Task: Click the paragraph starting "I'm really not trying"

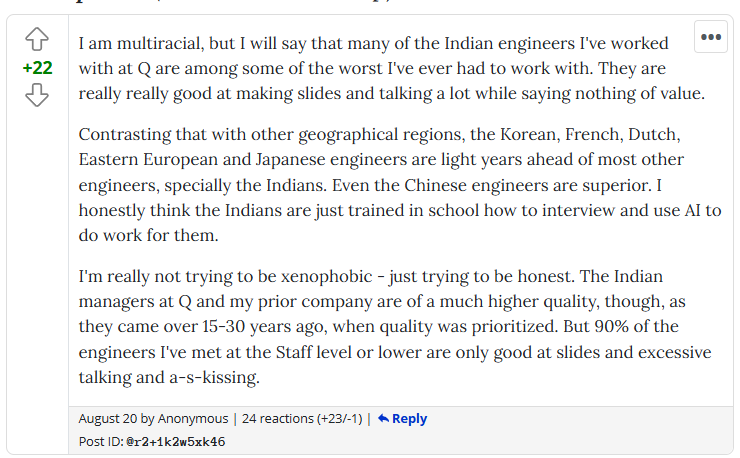Action: (392, 326)
